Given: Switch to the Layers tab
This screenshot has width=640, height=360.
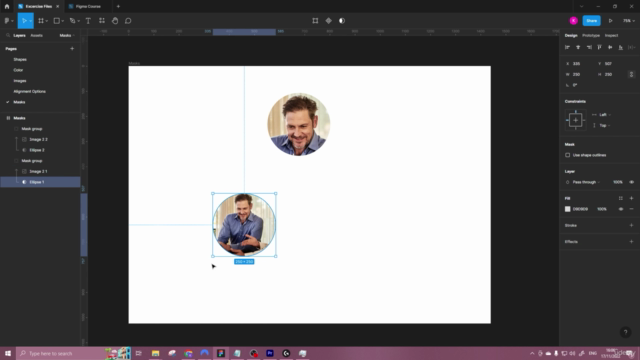Looking at the screenshot, I should coord(19,36).
